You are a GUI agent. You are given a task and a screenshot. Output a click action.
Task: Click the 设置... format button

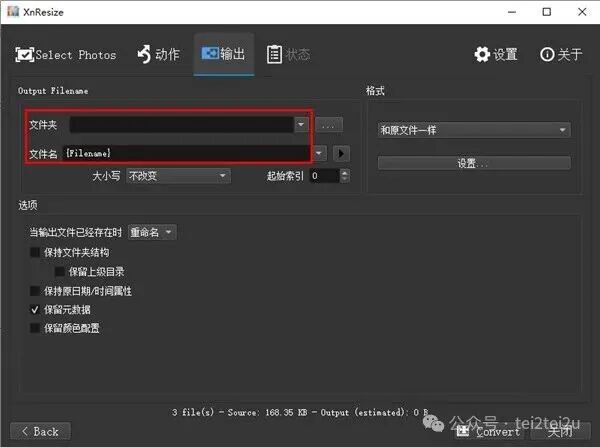click(474, 163)
